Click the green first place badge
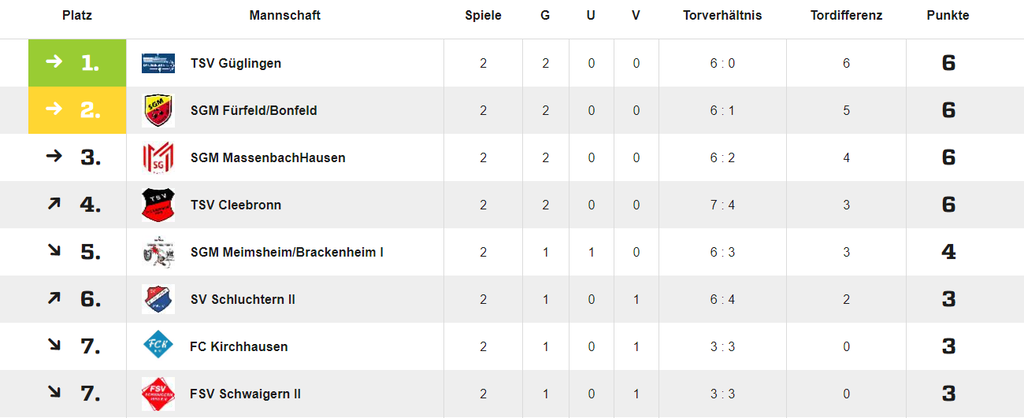This screenshot has width=1024, height=418. 77,63
